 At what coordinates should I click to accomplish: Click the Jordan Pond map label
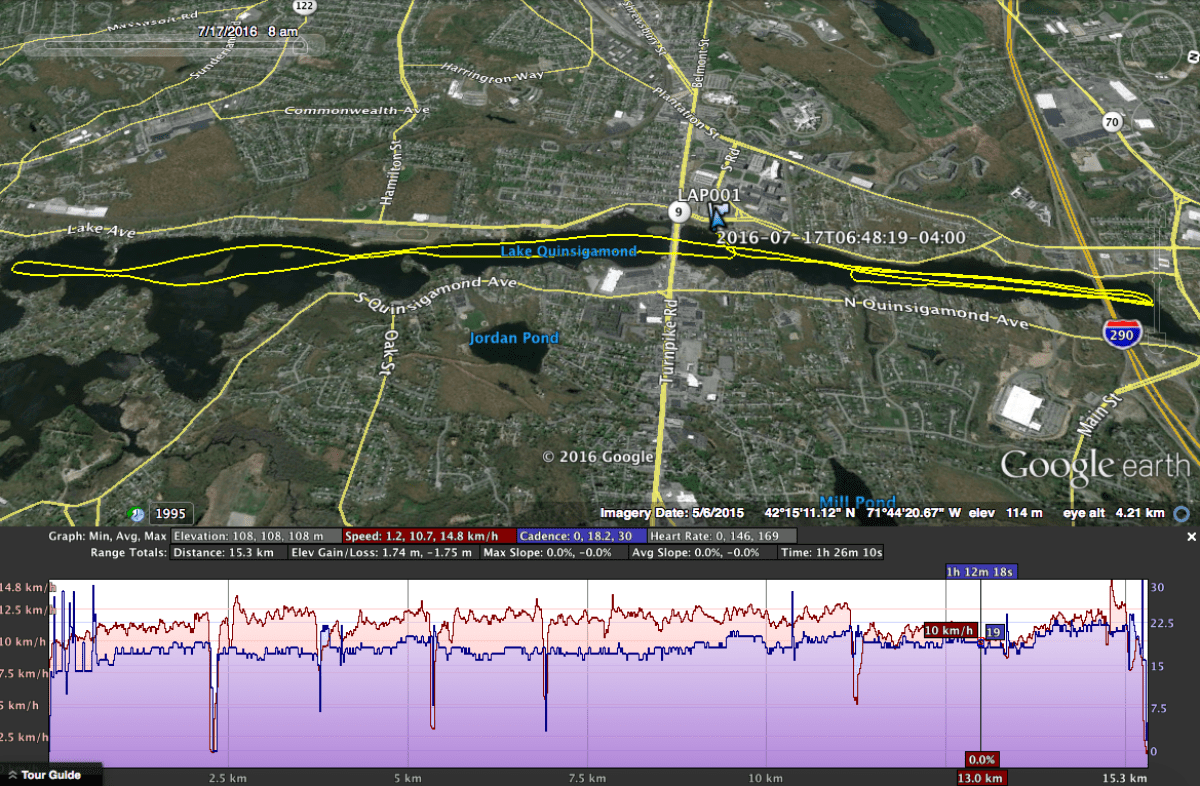[x=514, y=338]
